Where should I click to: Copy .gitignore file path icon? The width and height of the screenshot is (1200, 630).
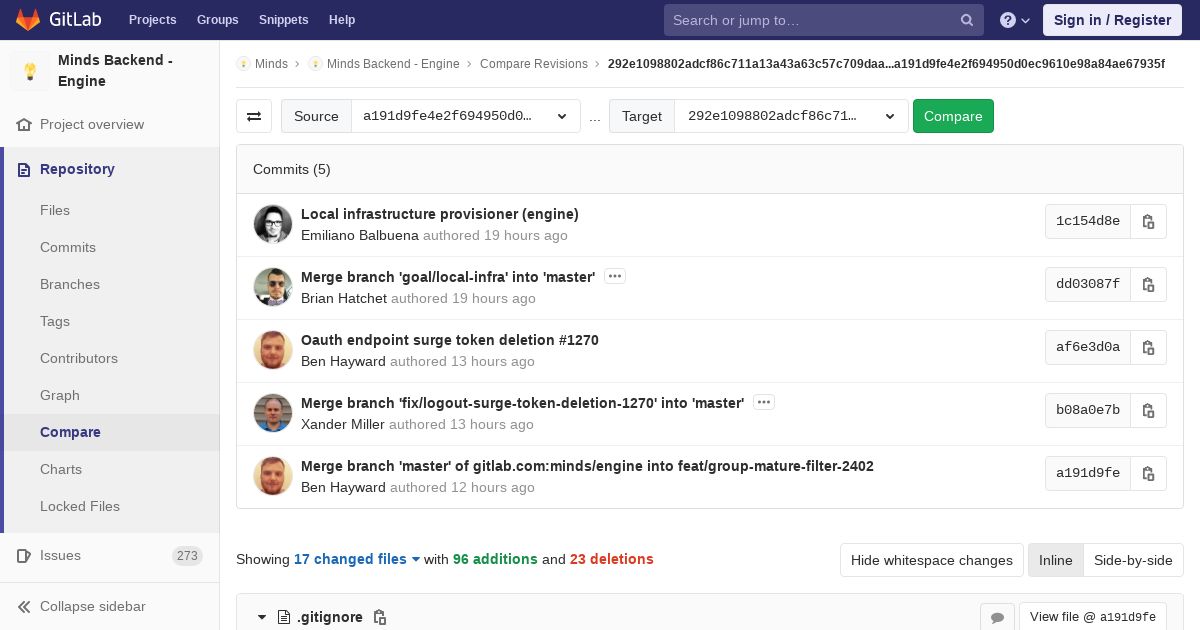(x=380, y=618)
